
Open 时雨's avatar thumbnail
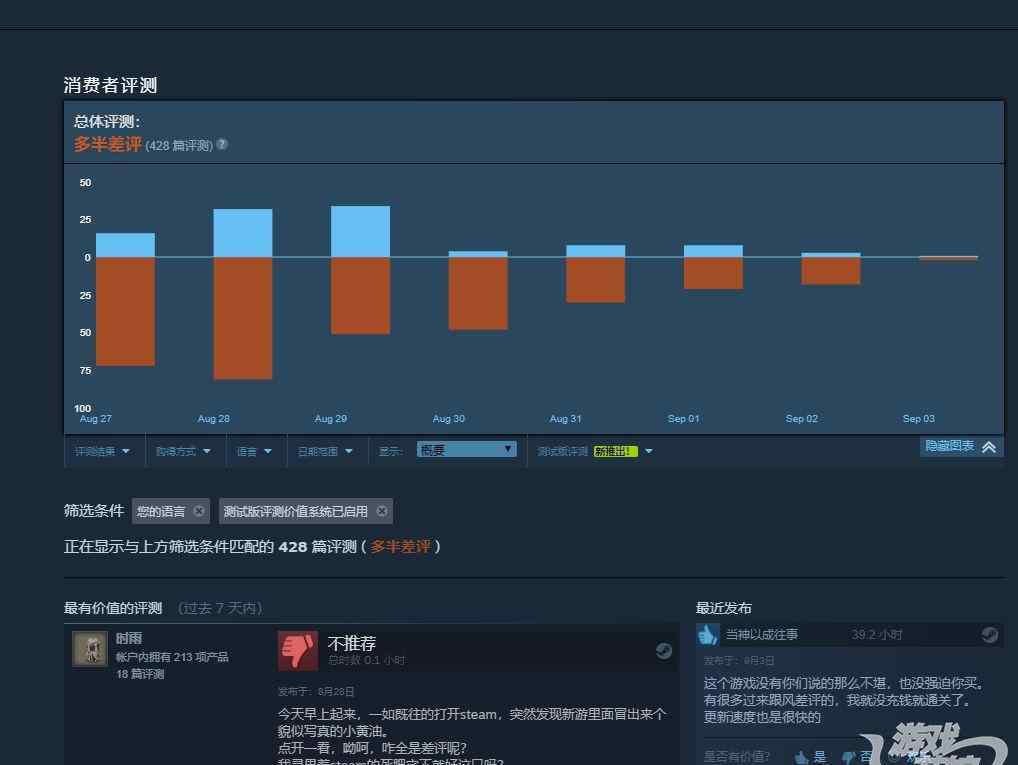coord(90,649)
